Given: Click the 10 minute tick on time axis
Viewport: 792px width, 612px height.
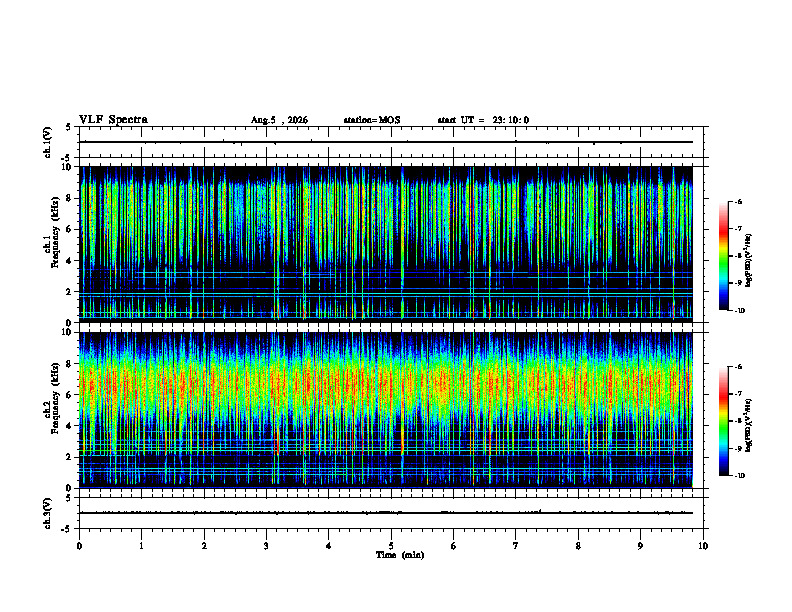Looking at the screenshot, I should 703,546.
